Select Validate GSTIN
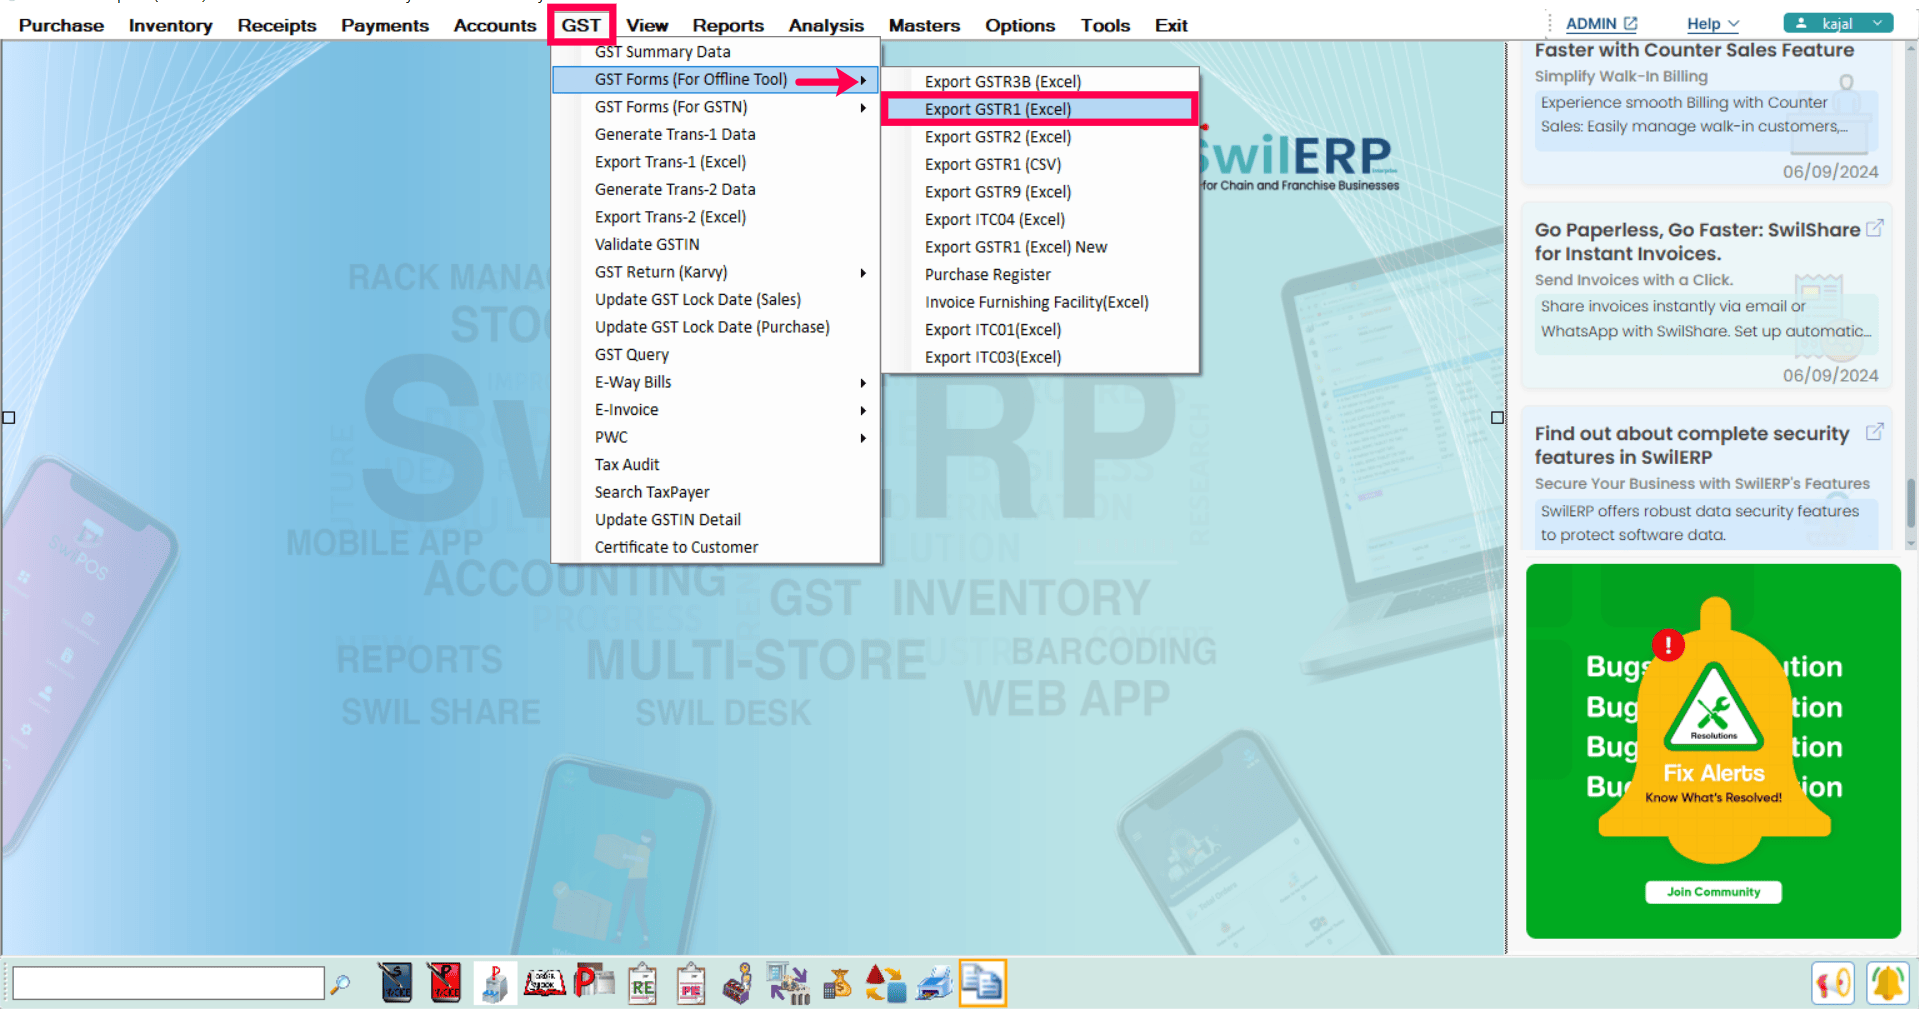 (x=716, y=244)
